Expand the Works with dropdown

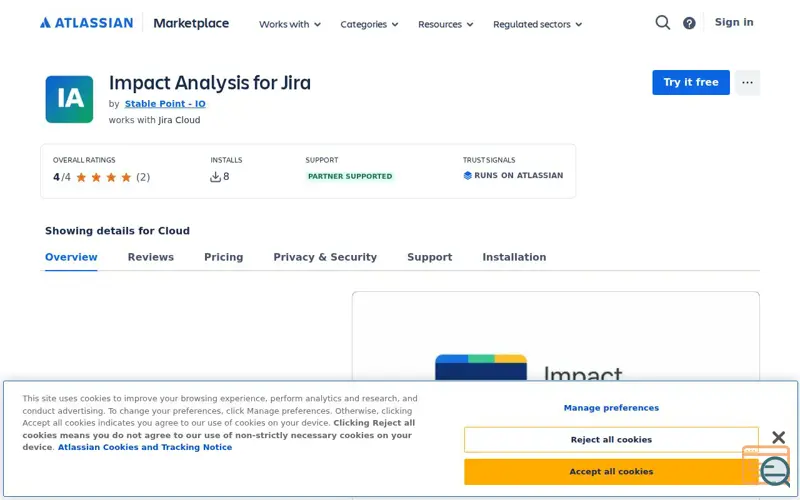point(290,24)
